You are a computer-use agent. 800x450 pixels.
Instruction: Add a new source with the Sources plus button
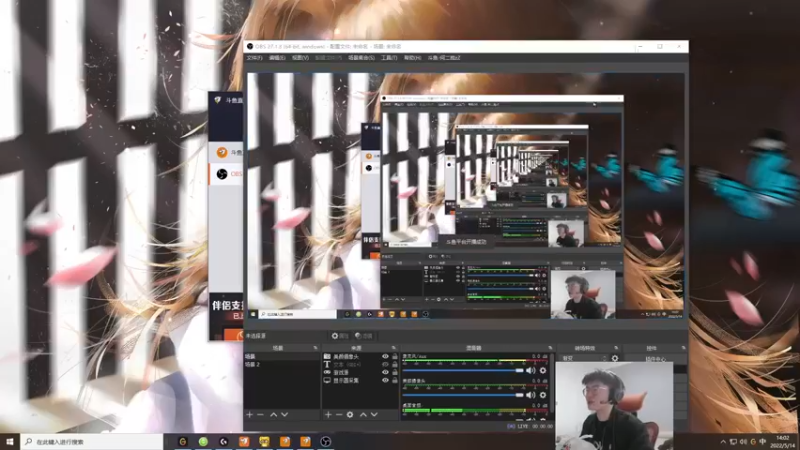[328, 415]
